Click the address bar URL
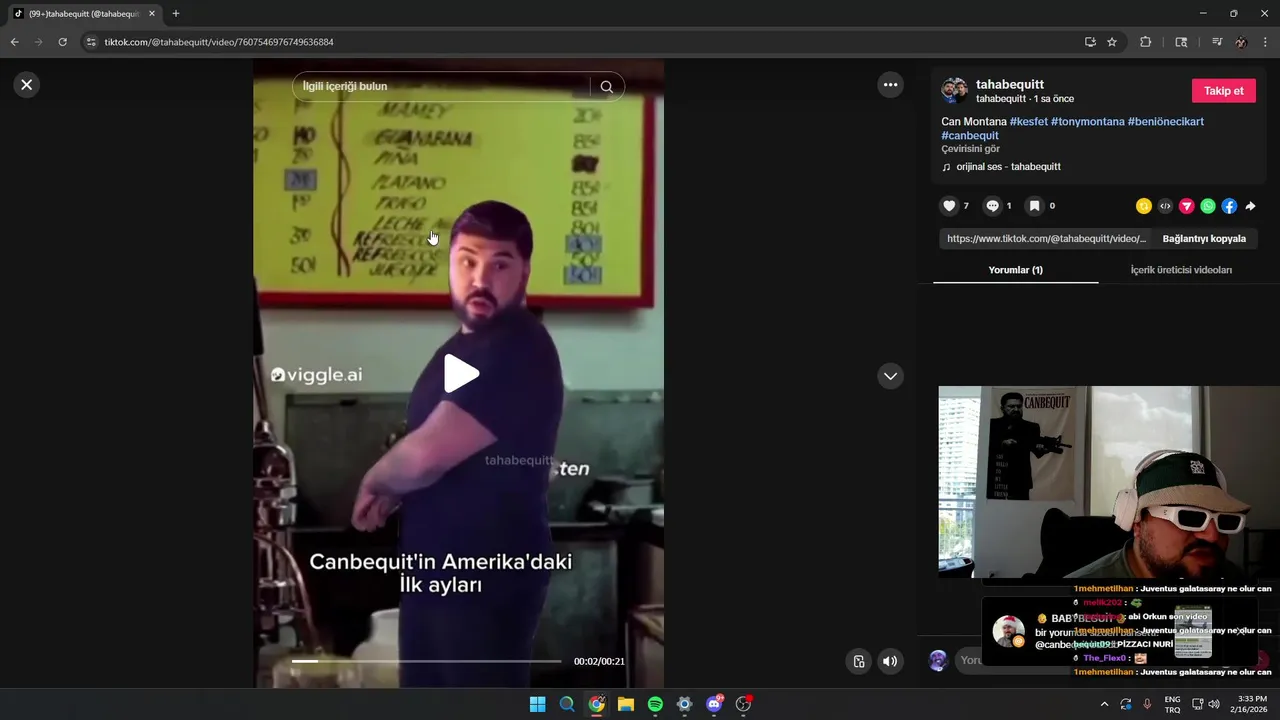The height and width of the screenshot is (720, 1280). point(219,42)
